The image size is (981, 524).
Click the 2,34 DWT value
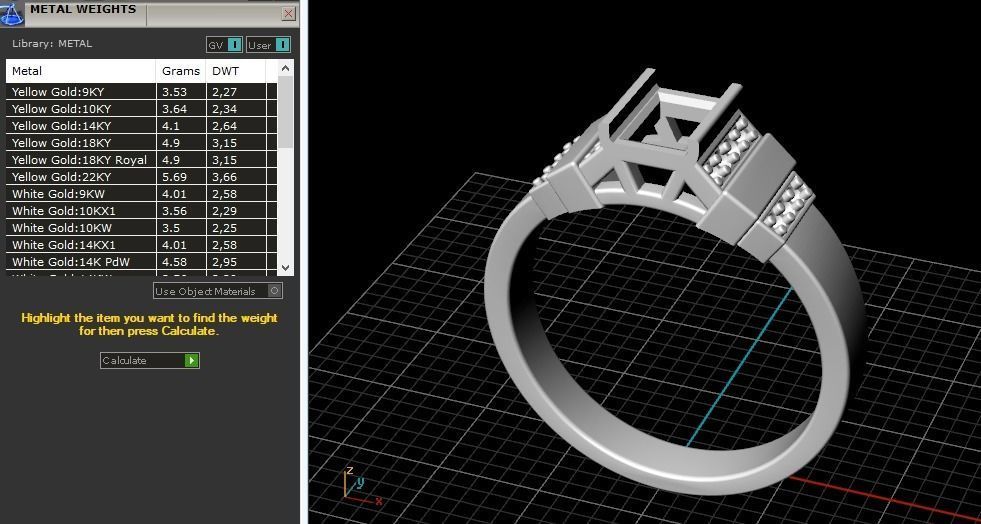click(x=224, y=109)
